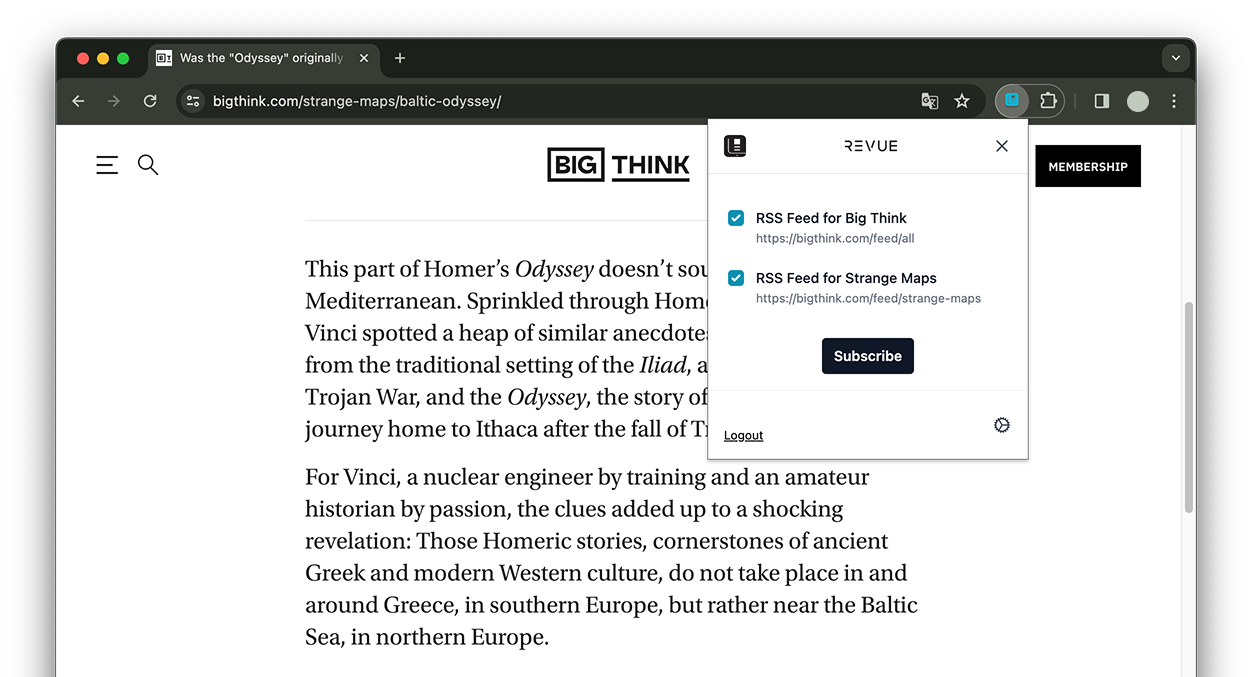This screenshot has width=1252, height=677.
Task: Click the Subscribe button
Action: (x=868, y=356)
